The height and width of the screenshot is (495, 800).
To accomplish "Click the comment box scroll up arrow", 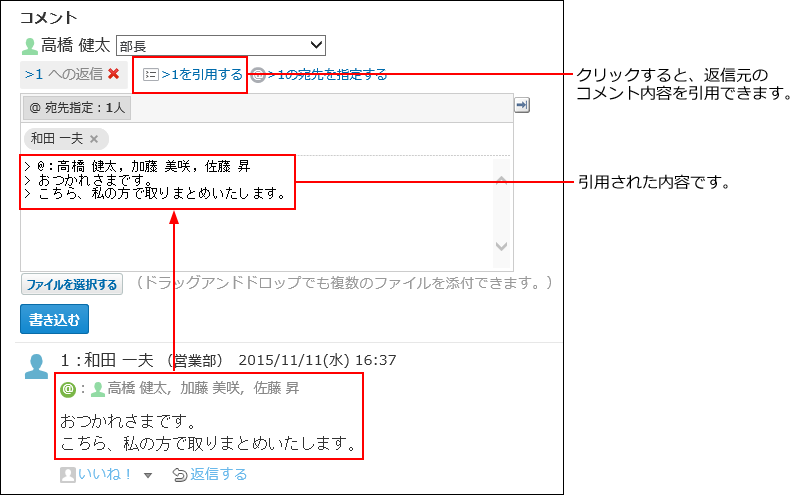I will click(x=502, y=180).
